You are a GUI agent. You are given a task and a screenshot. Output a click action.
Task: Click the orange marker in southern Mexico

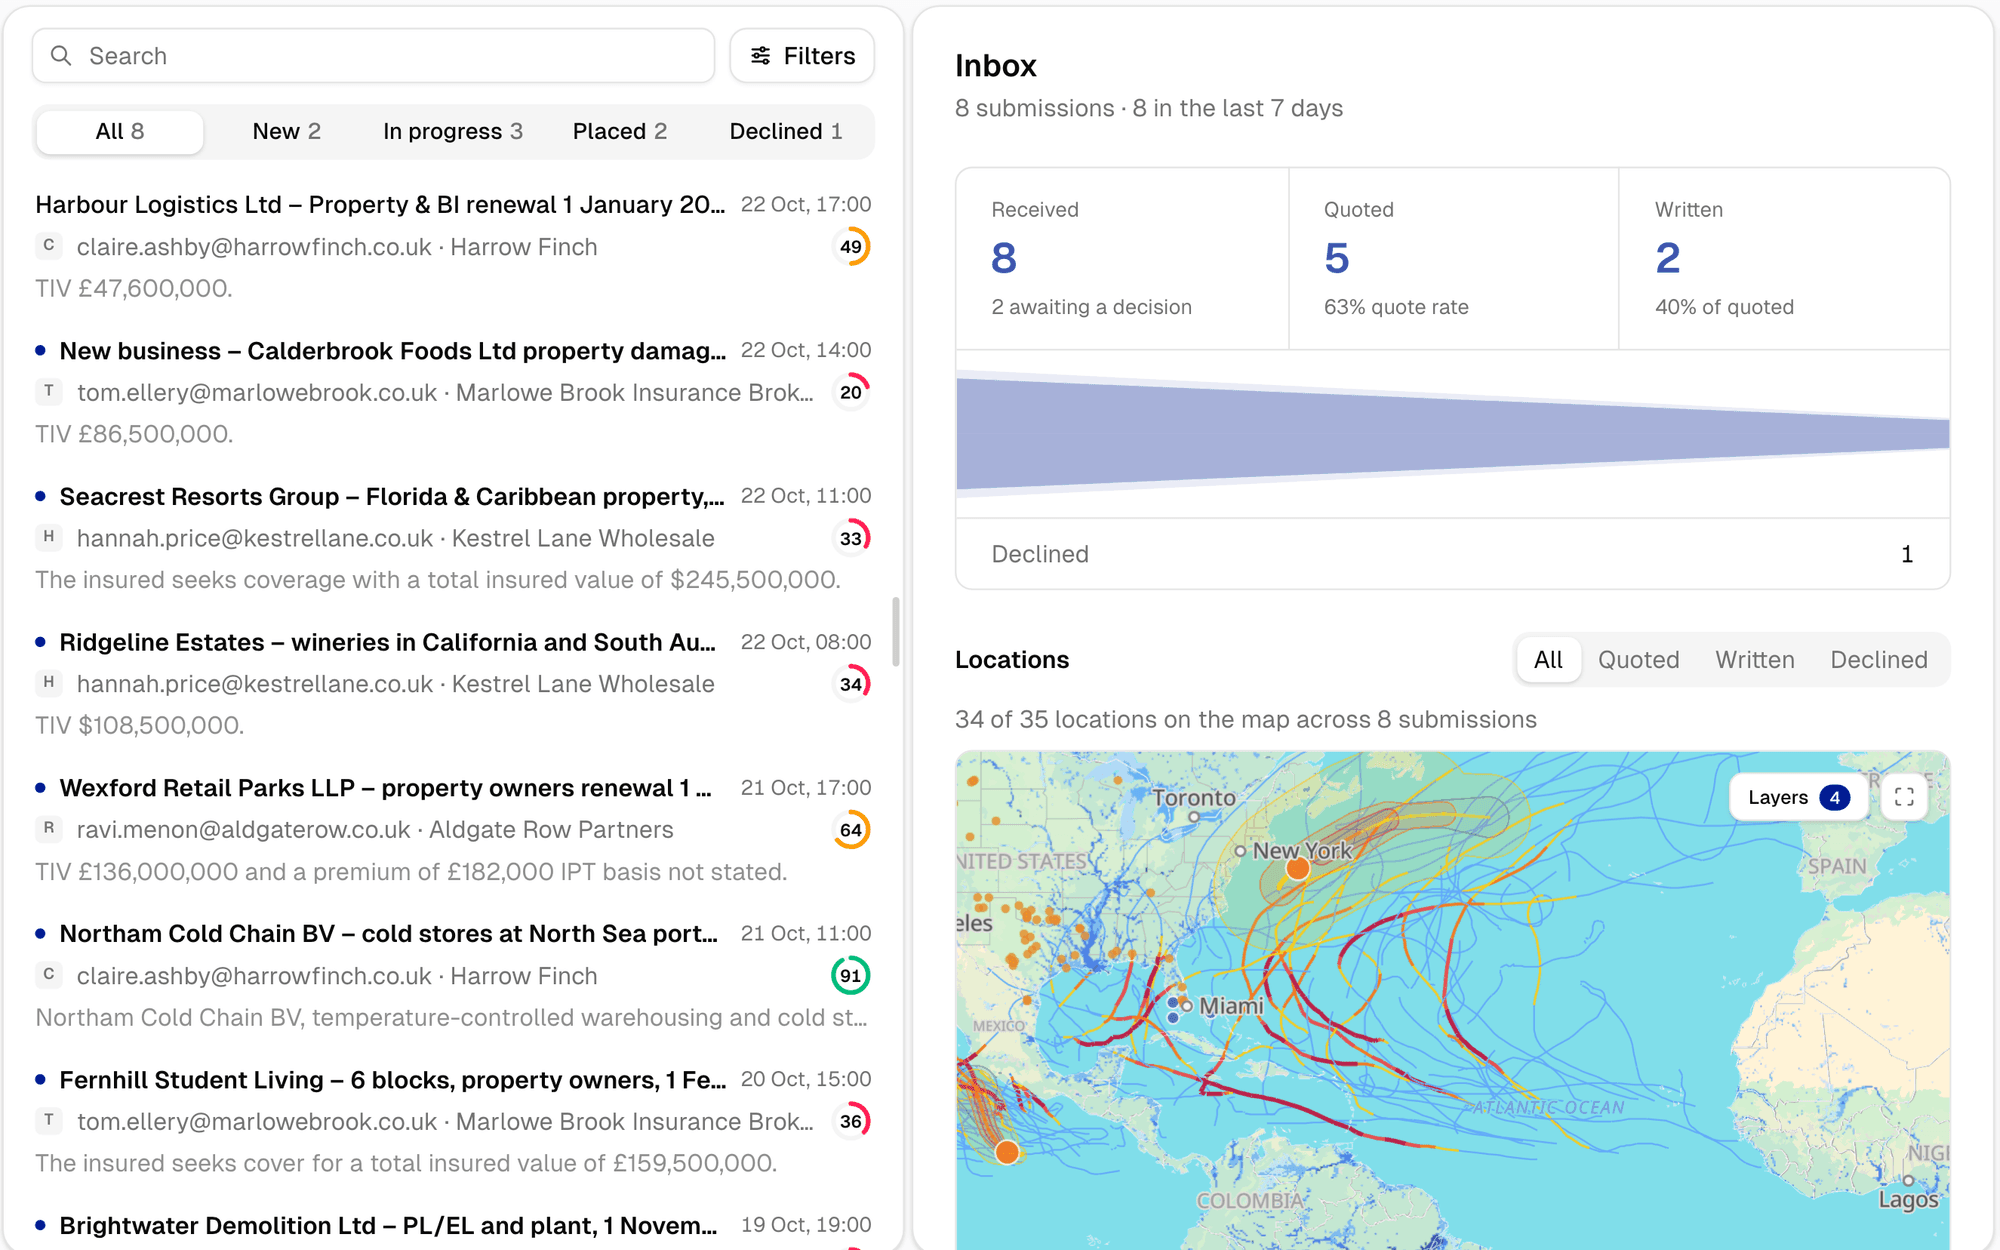pos(1007,1152)
